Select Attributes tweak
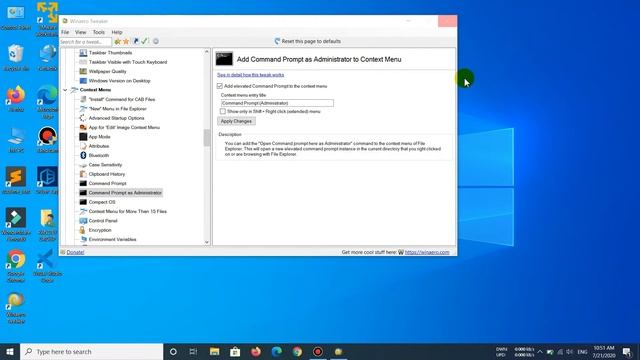The height and width of the screenshot is (360, 640). [x=98, y=146]
